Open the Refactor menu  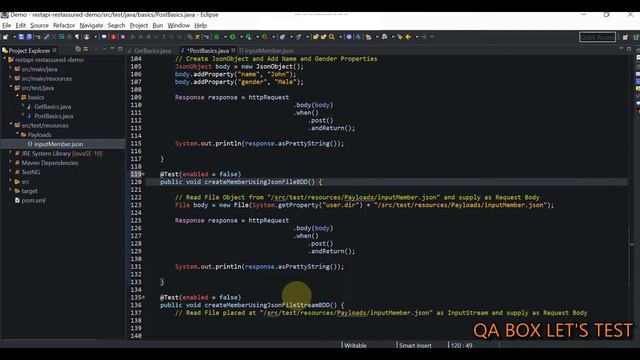click(64, 25)
